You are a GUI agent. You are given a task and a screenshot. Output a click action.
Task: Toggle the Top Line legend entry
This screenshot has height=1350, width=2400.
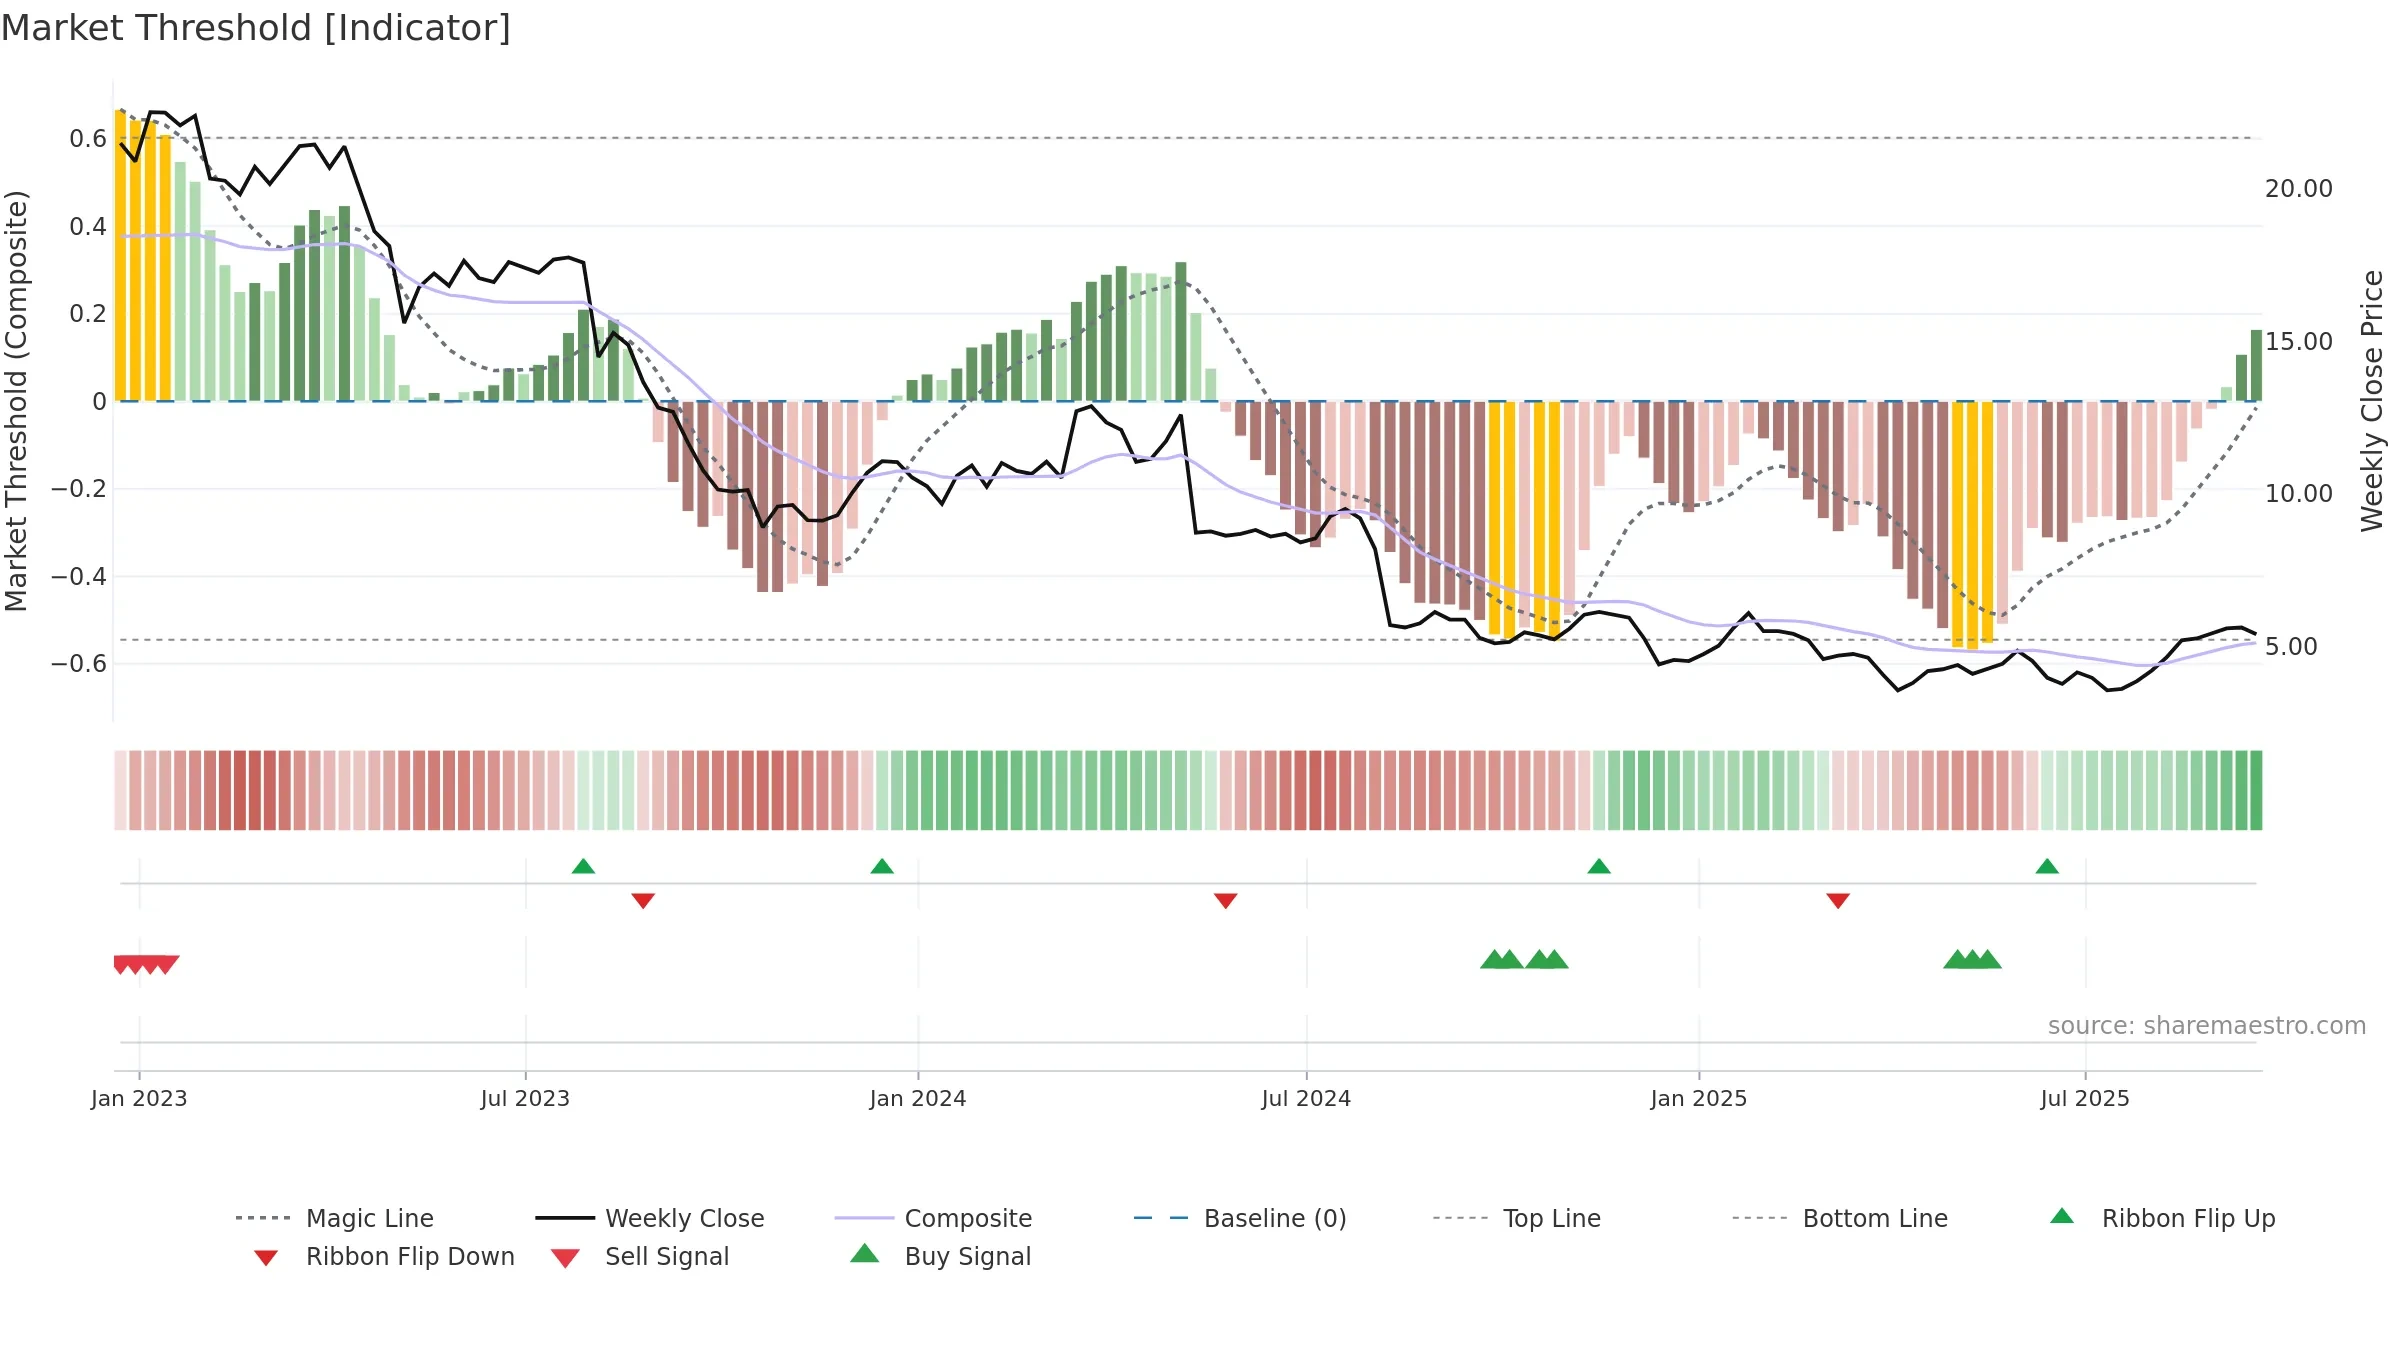click(1516, 1218)
